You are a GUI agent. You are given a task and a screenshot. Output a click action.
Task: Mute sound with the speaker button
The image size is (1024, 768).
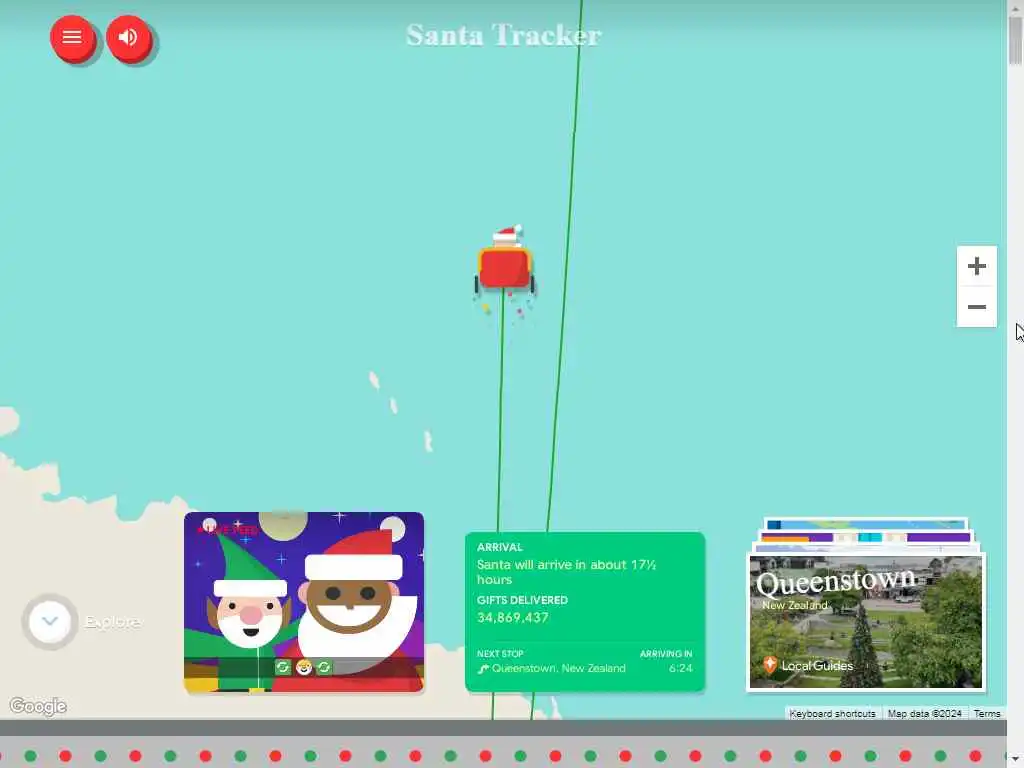tap(129, 37)
